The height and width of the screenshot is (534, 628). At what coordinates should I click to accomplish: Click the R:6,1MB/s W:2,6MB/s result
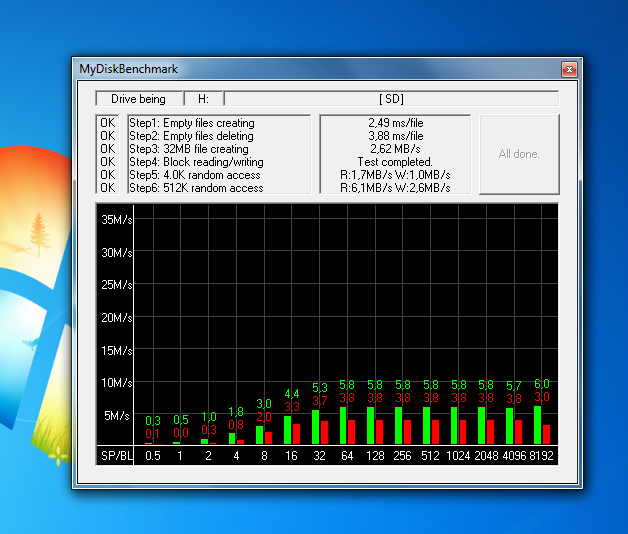394,188
